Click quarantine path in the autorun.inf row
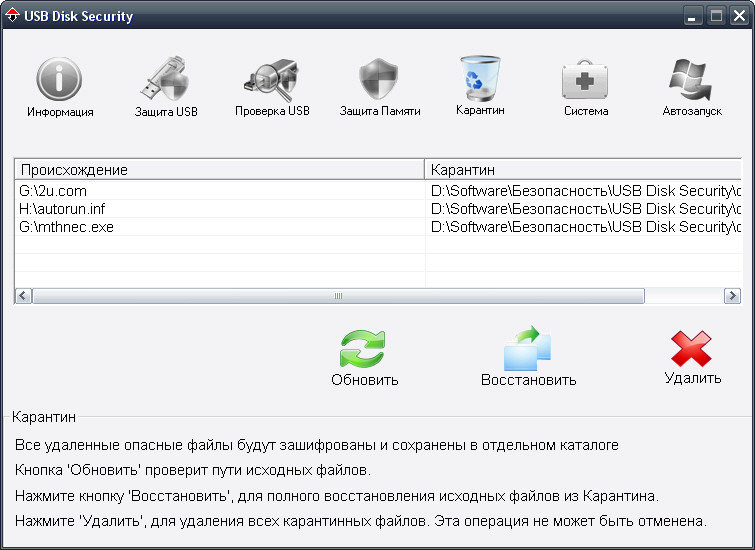 click(586, 209)
